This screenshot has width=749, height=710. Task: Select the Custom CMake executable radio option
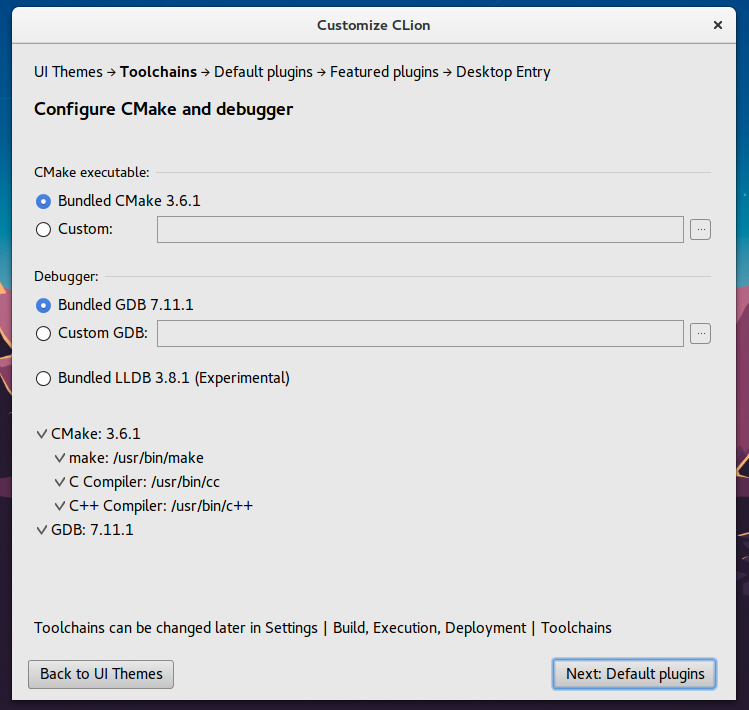click(43, 230)
